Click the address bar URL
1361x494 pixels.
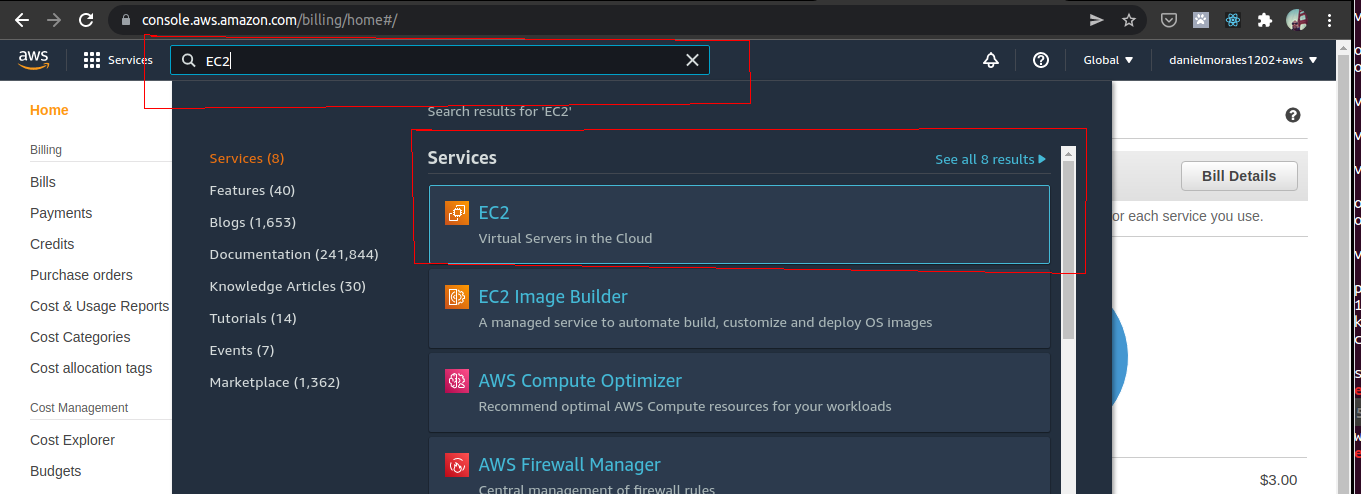[270, 19]
